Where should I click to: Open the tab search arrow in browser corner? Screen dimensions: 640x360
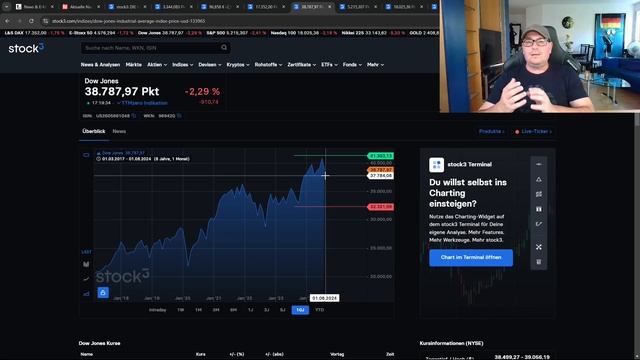7,7
